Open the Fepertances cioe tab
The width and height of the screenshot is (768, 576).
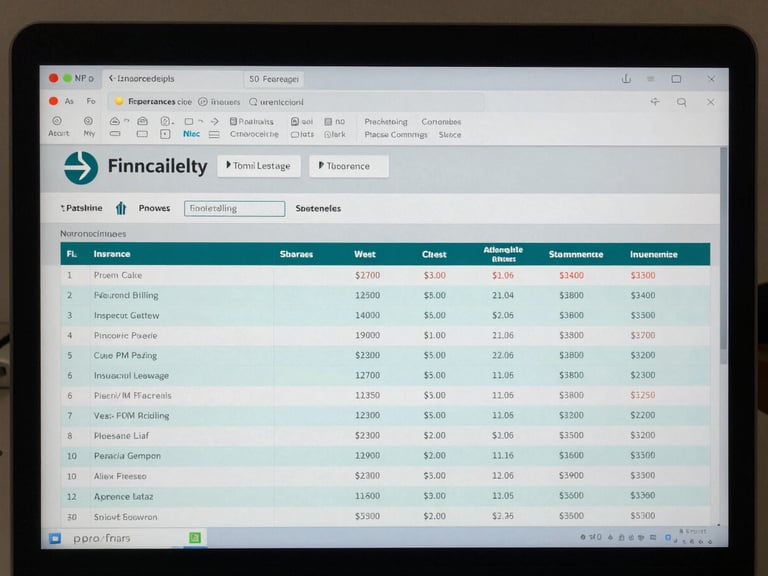coord(160,102)
